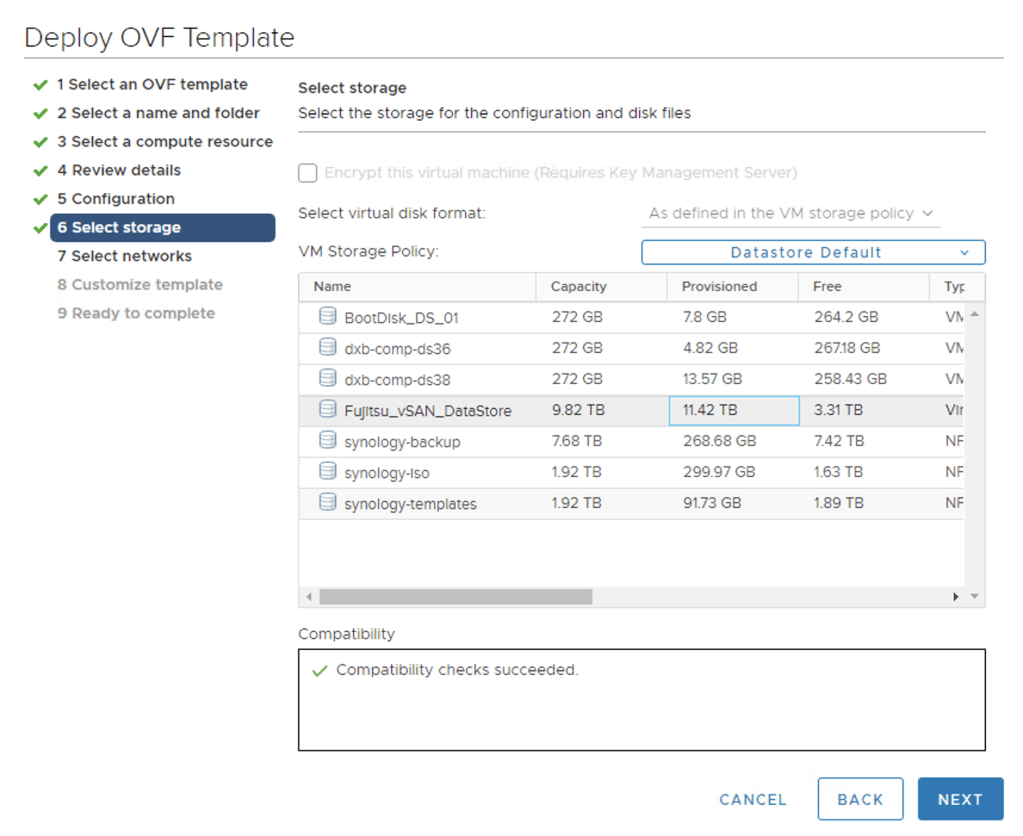Click the horizontal scrollbar under datastore table
The height and width of the screenshot is (836, 1023).
coord(456,597)
